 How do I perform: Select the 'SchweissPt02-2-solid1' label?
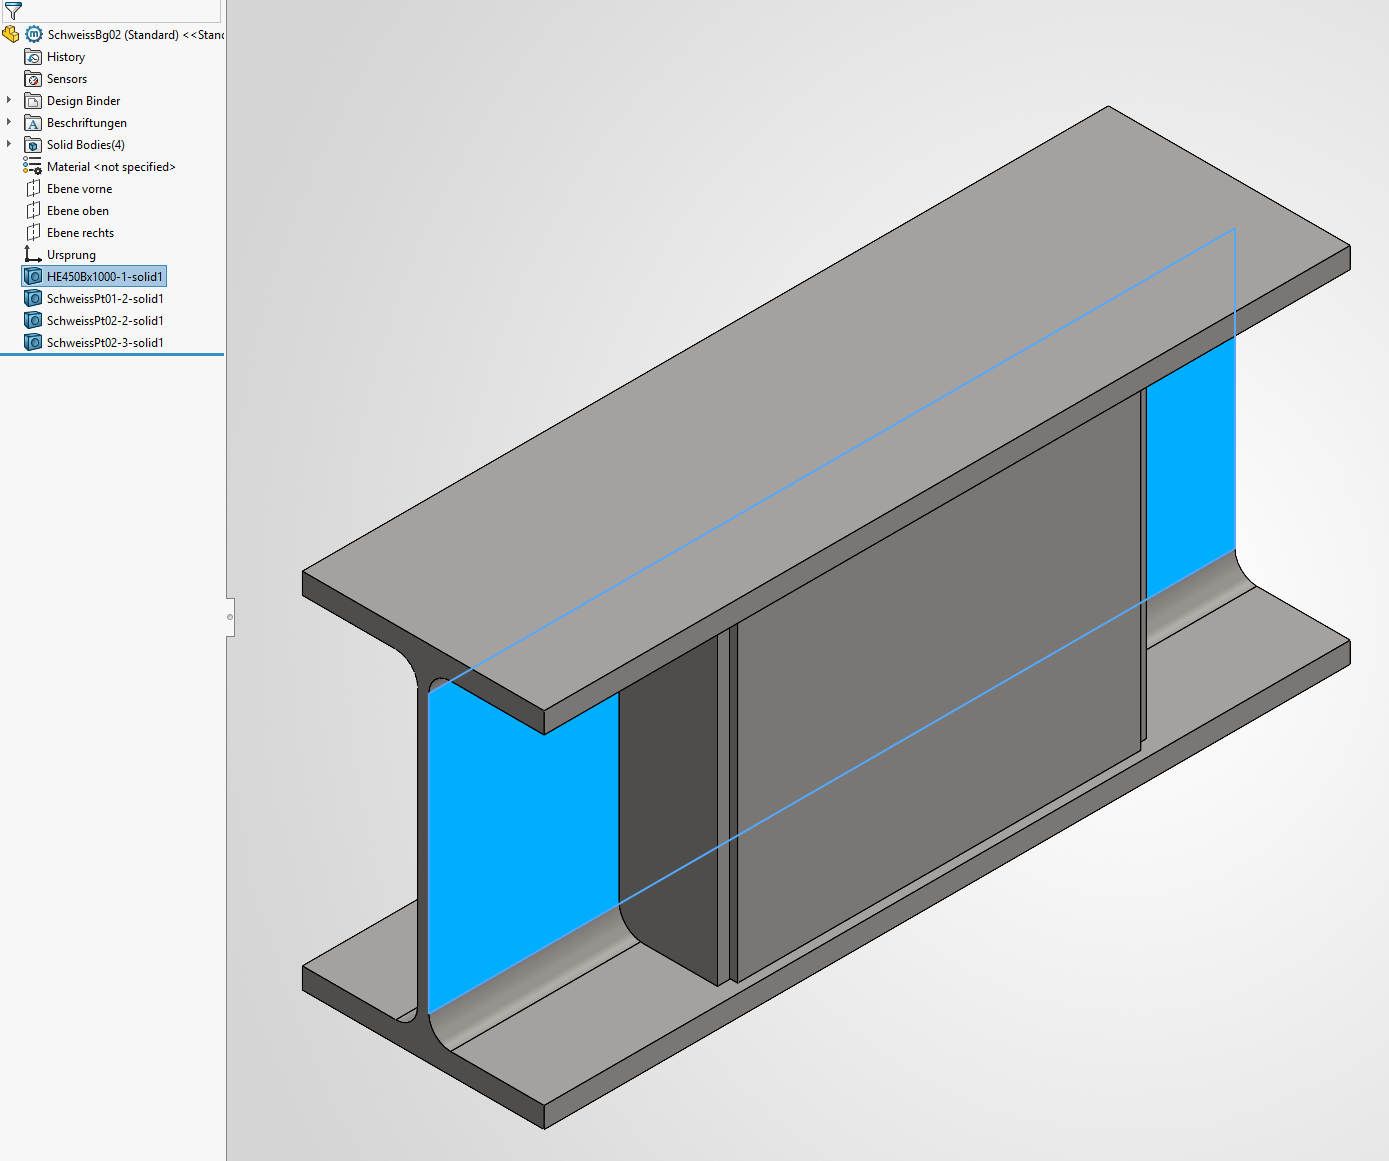(105, 321)
